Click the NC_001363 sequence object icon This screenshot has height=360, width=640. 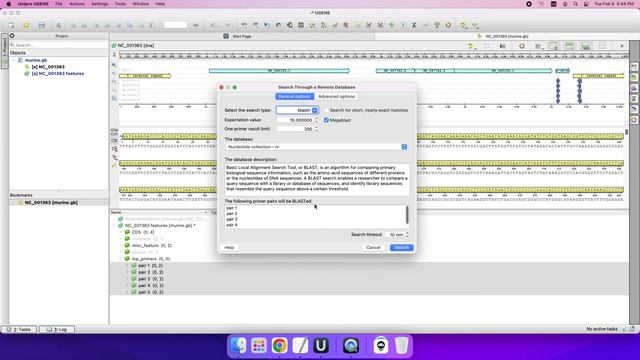pyautogui.click(x=27, y=67)
